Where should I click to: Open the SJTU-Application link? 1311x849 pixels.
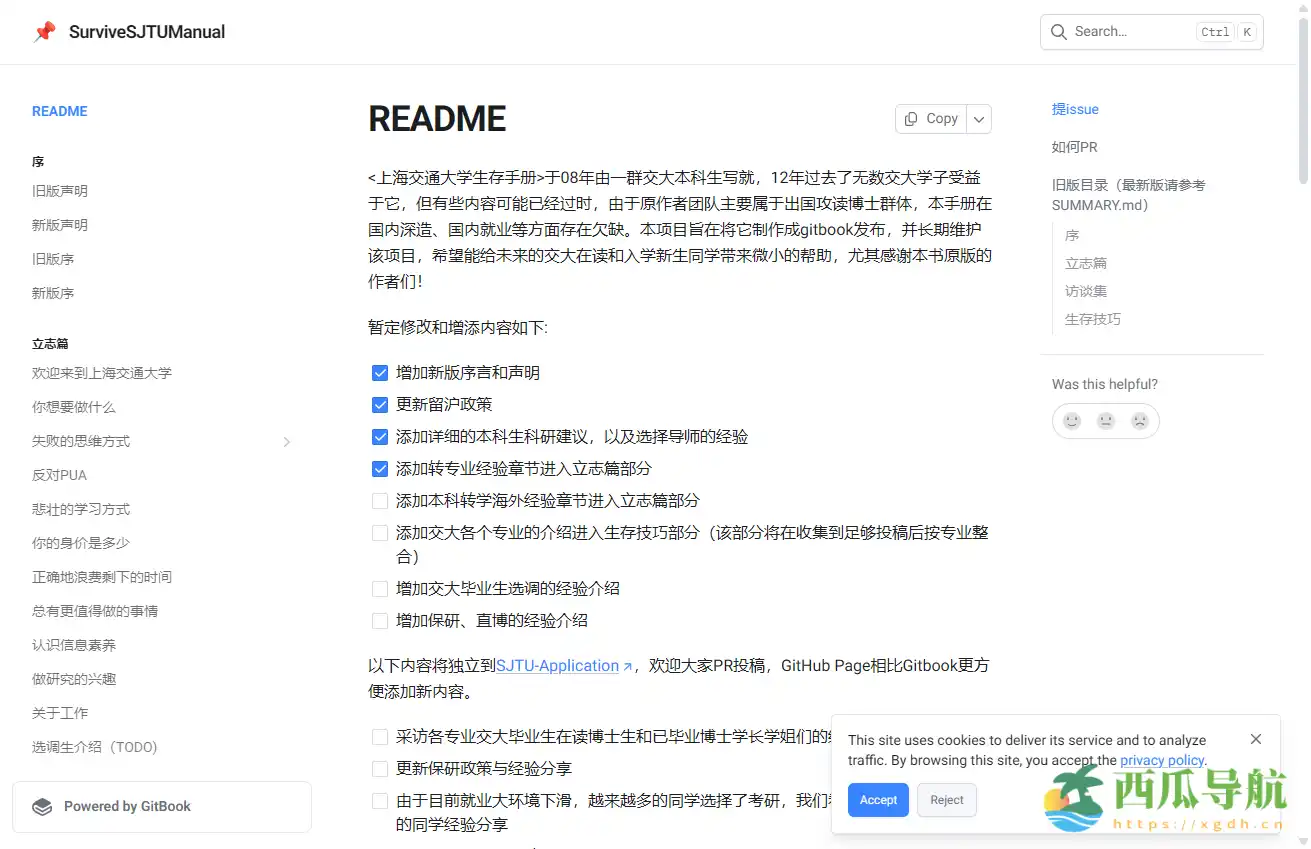[557, 664]
